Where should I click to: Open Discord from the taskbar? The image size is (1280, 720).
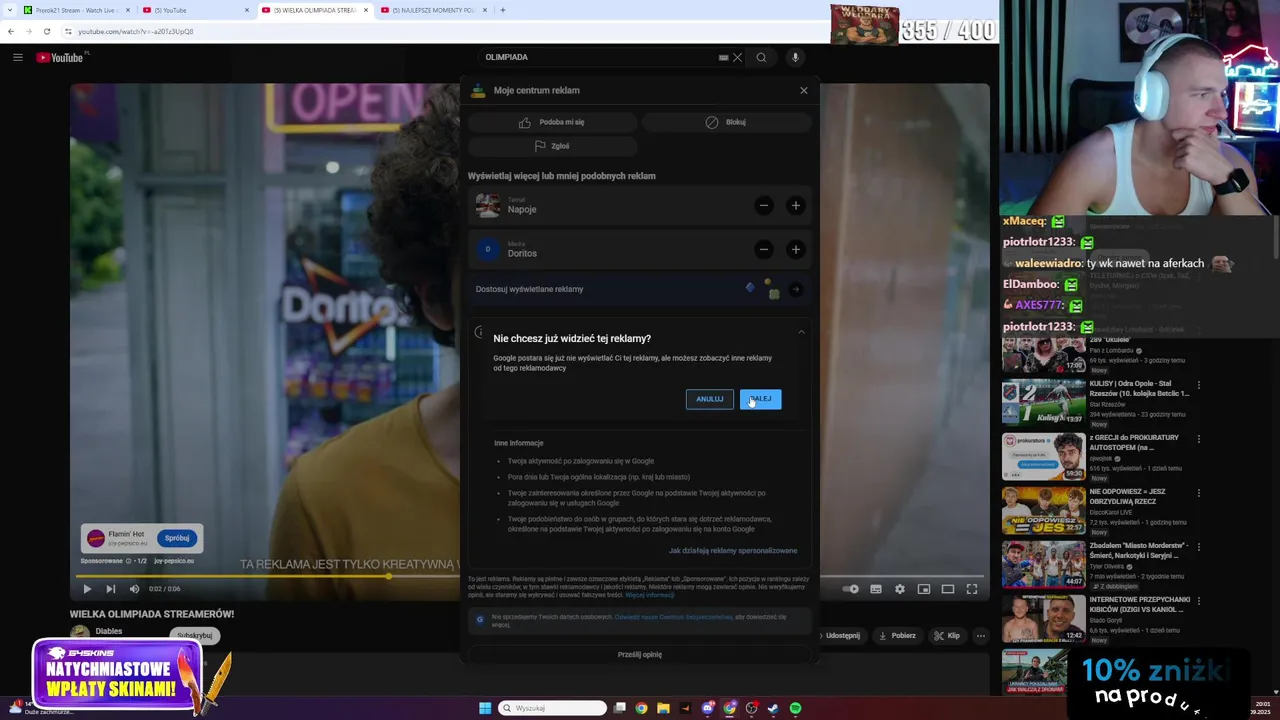707,708
